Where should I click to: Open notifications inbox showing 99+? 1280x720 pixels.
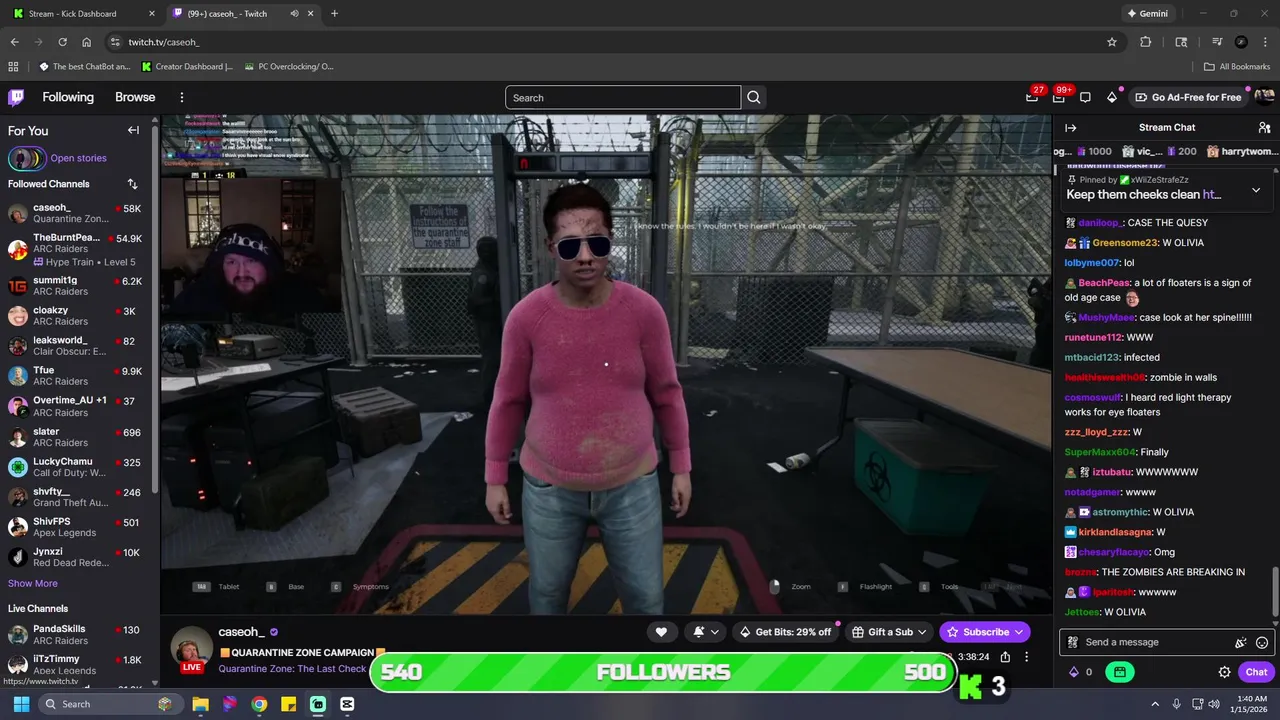pos(1059,97)
